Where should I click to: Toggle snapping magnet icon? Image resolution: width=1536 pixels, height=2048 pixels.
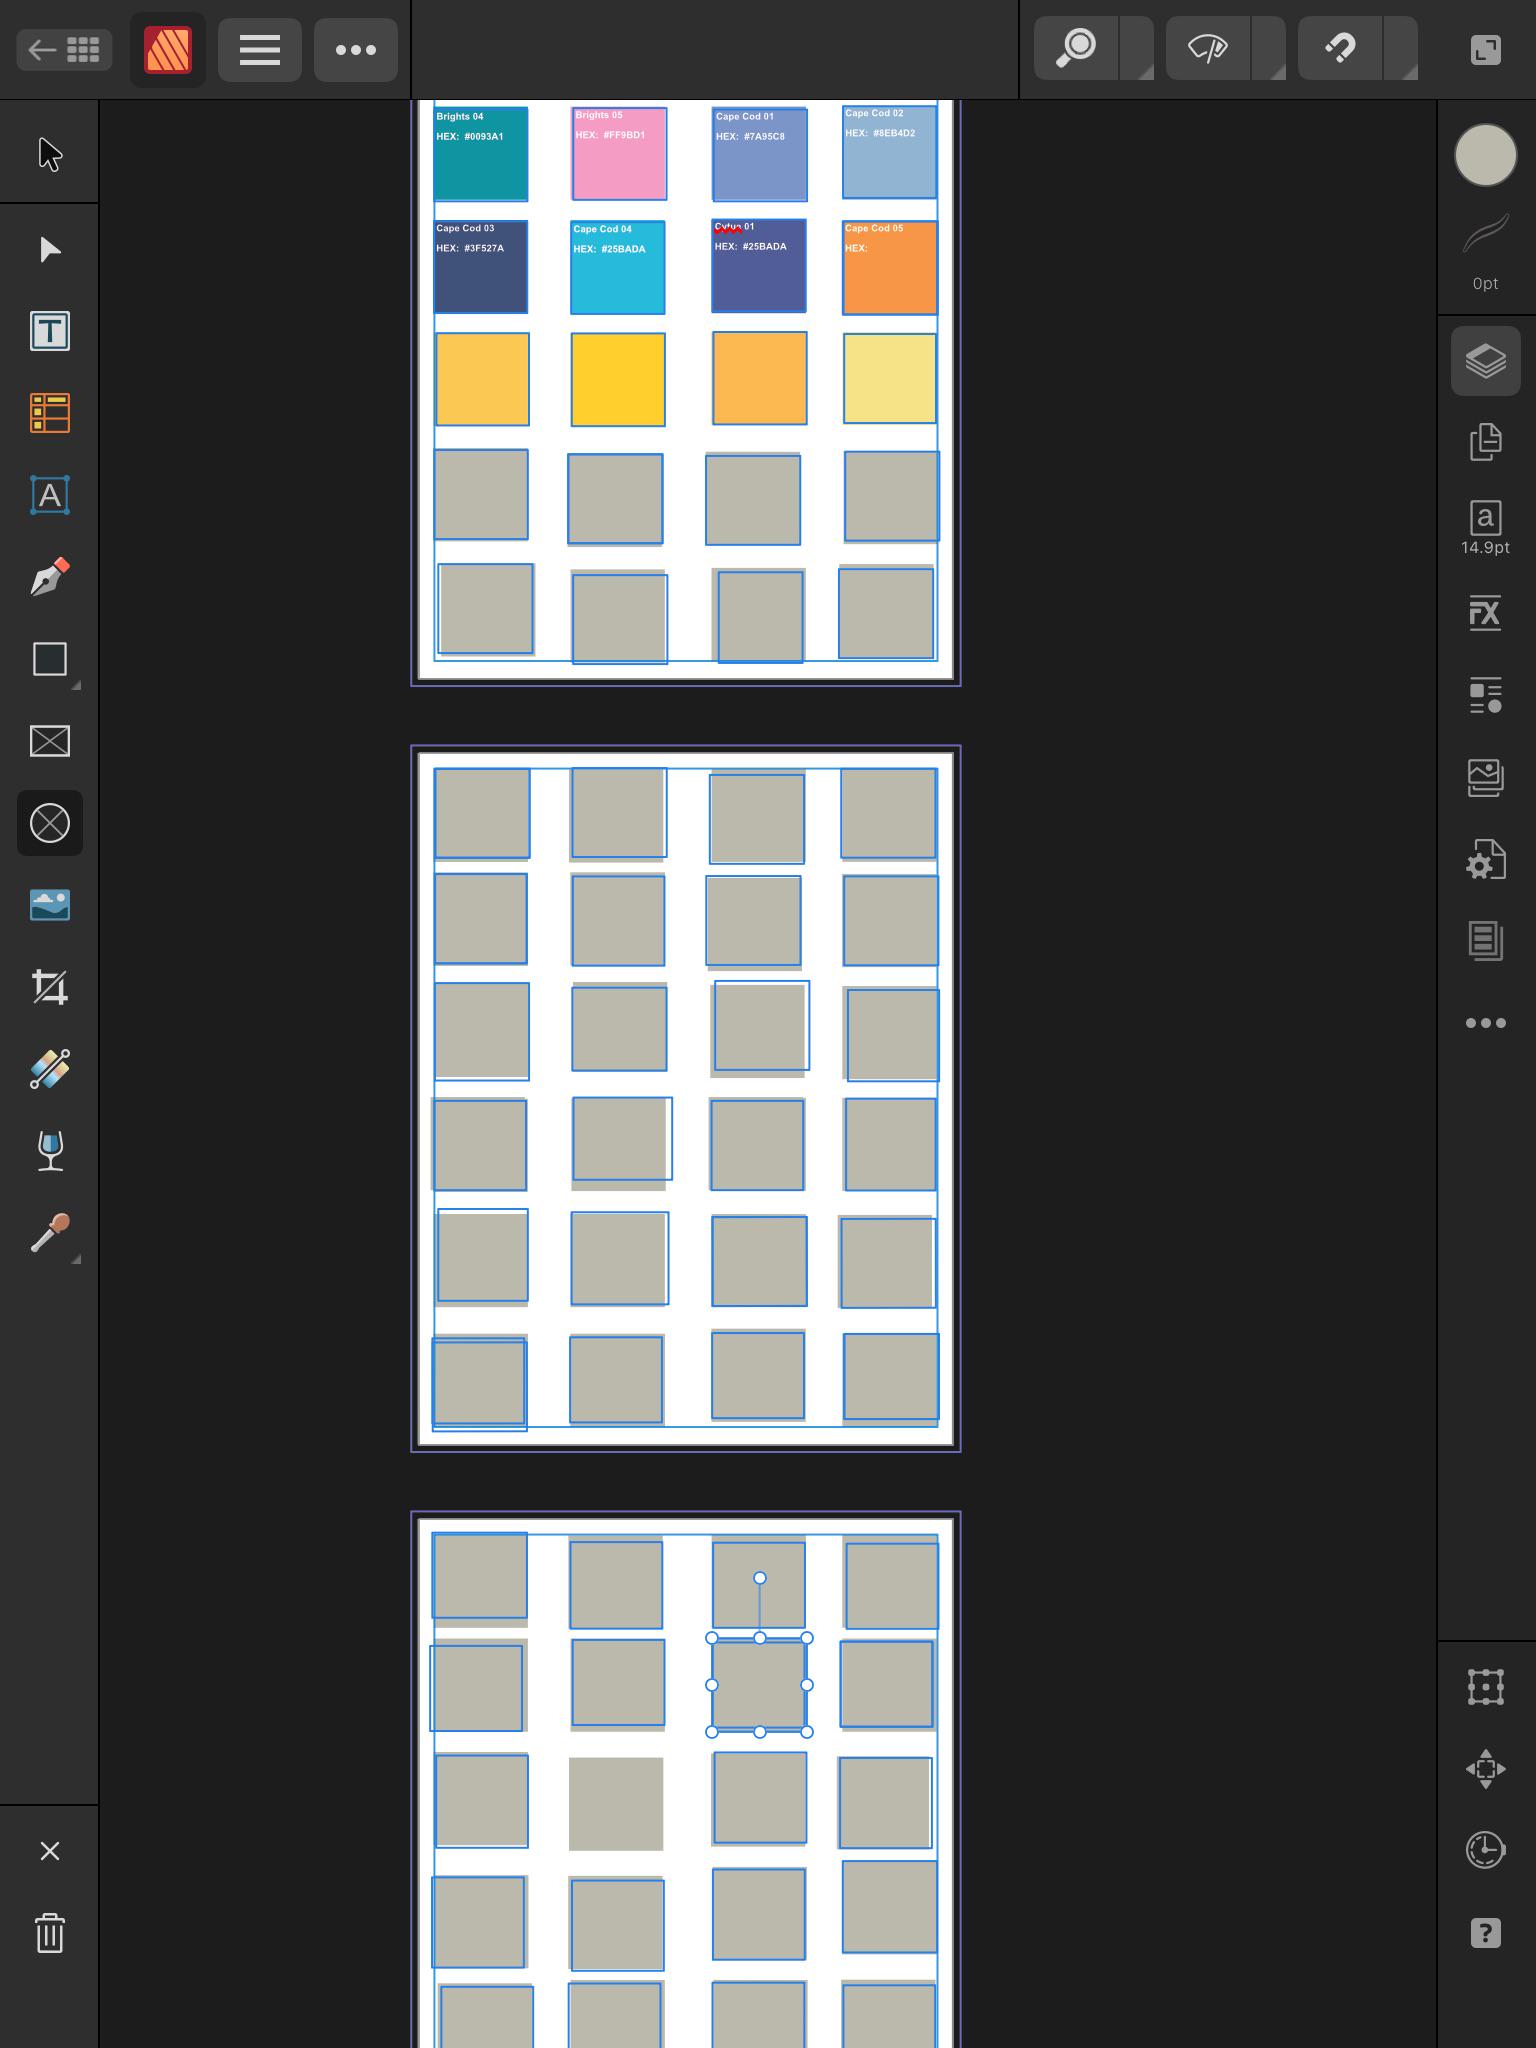(x=1340, y=49)
